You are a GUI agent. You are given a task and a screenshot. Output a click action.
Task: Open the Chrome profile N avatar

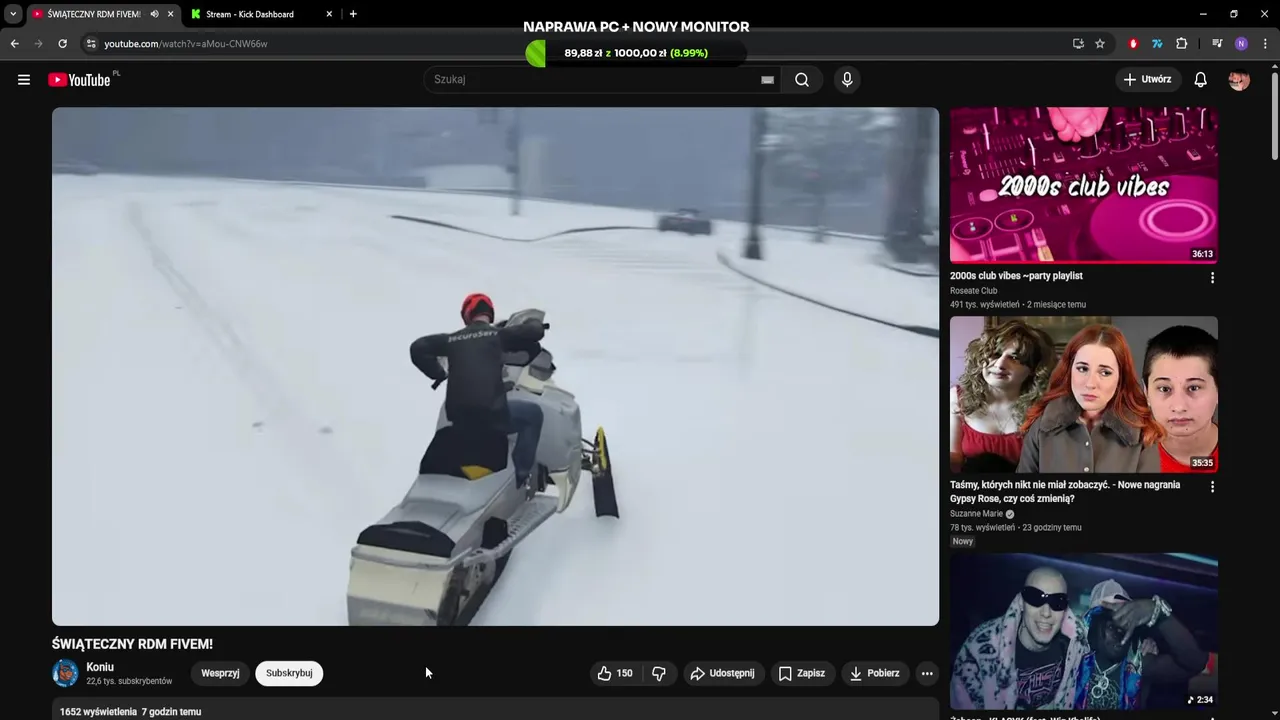(x=1241, y=44)
